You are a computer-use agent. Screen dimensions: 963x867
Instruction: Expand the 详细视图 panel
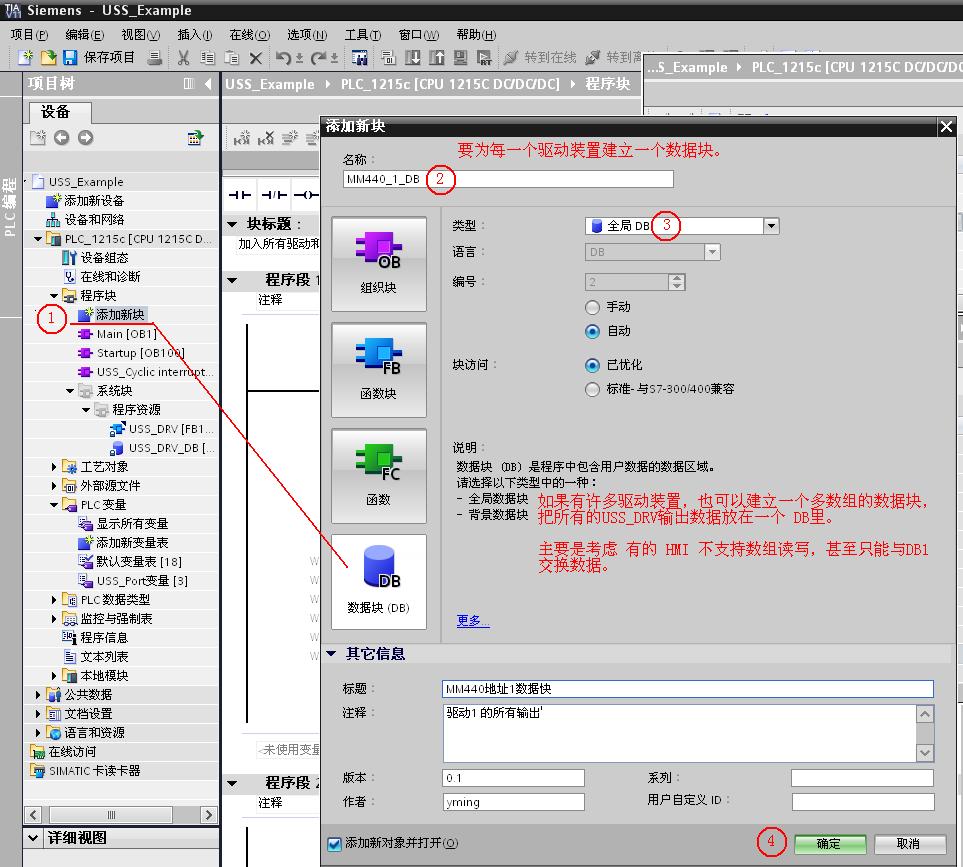click(x=33, y=838)
